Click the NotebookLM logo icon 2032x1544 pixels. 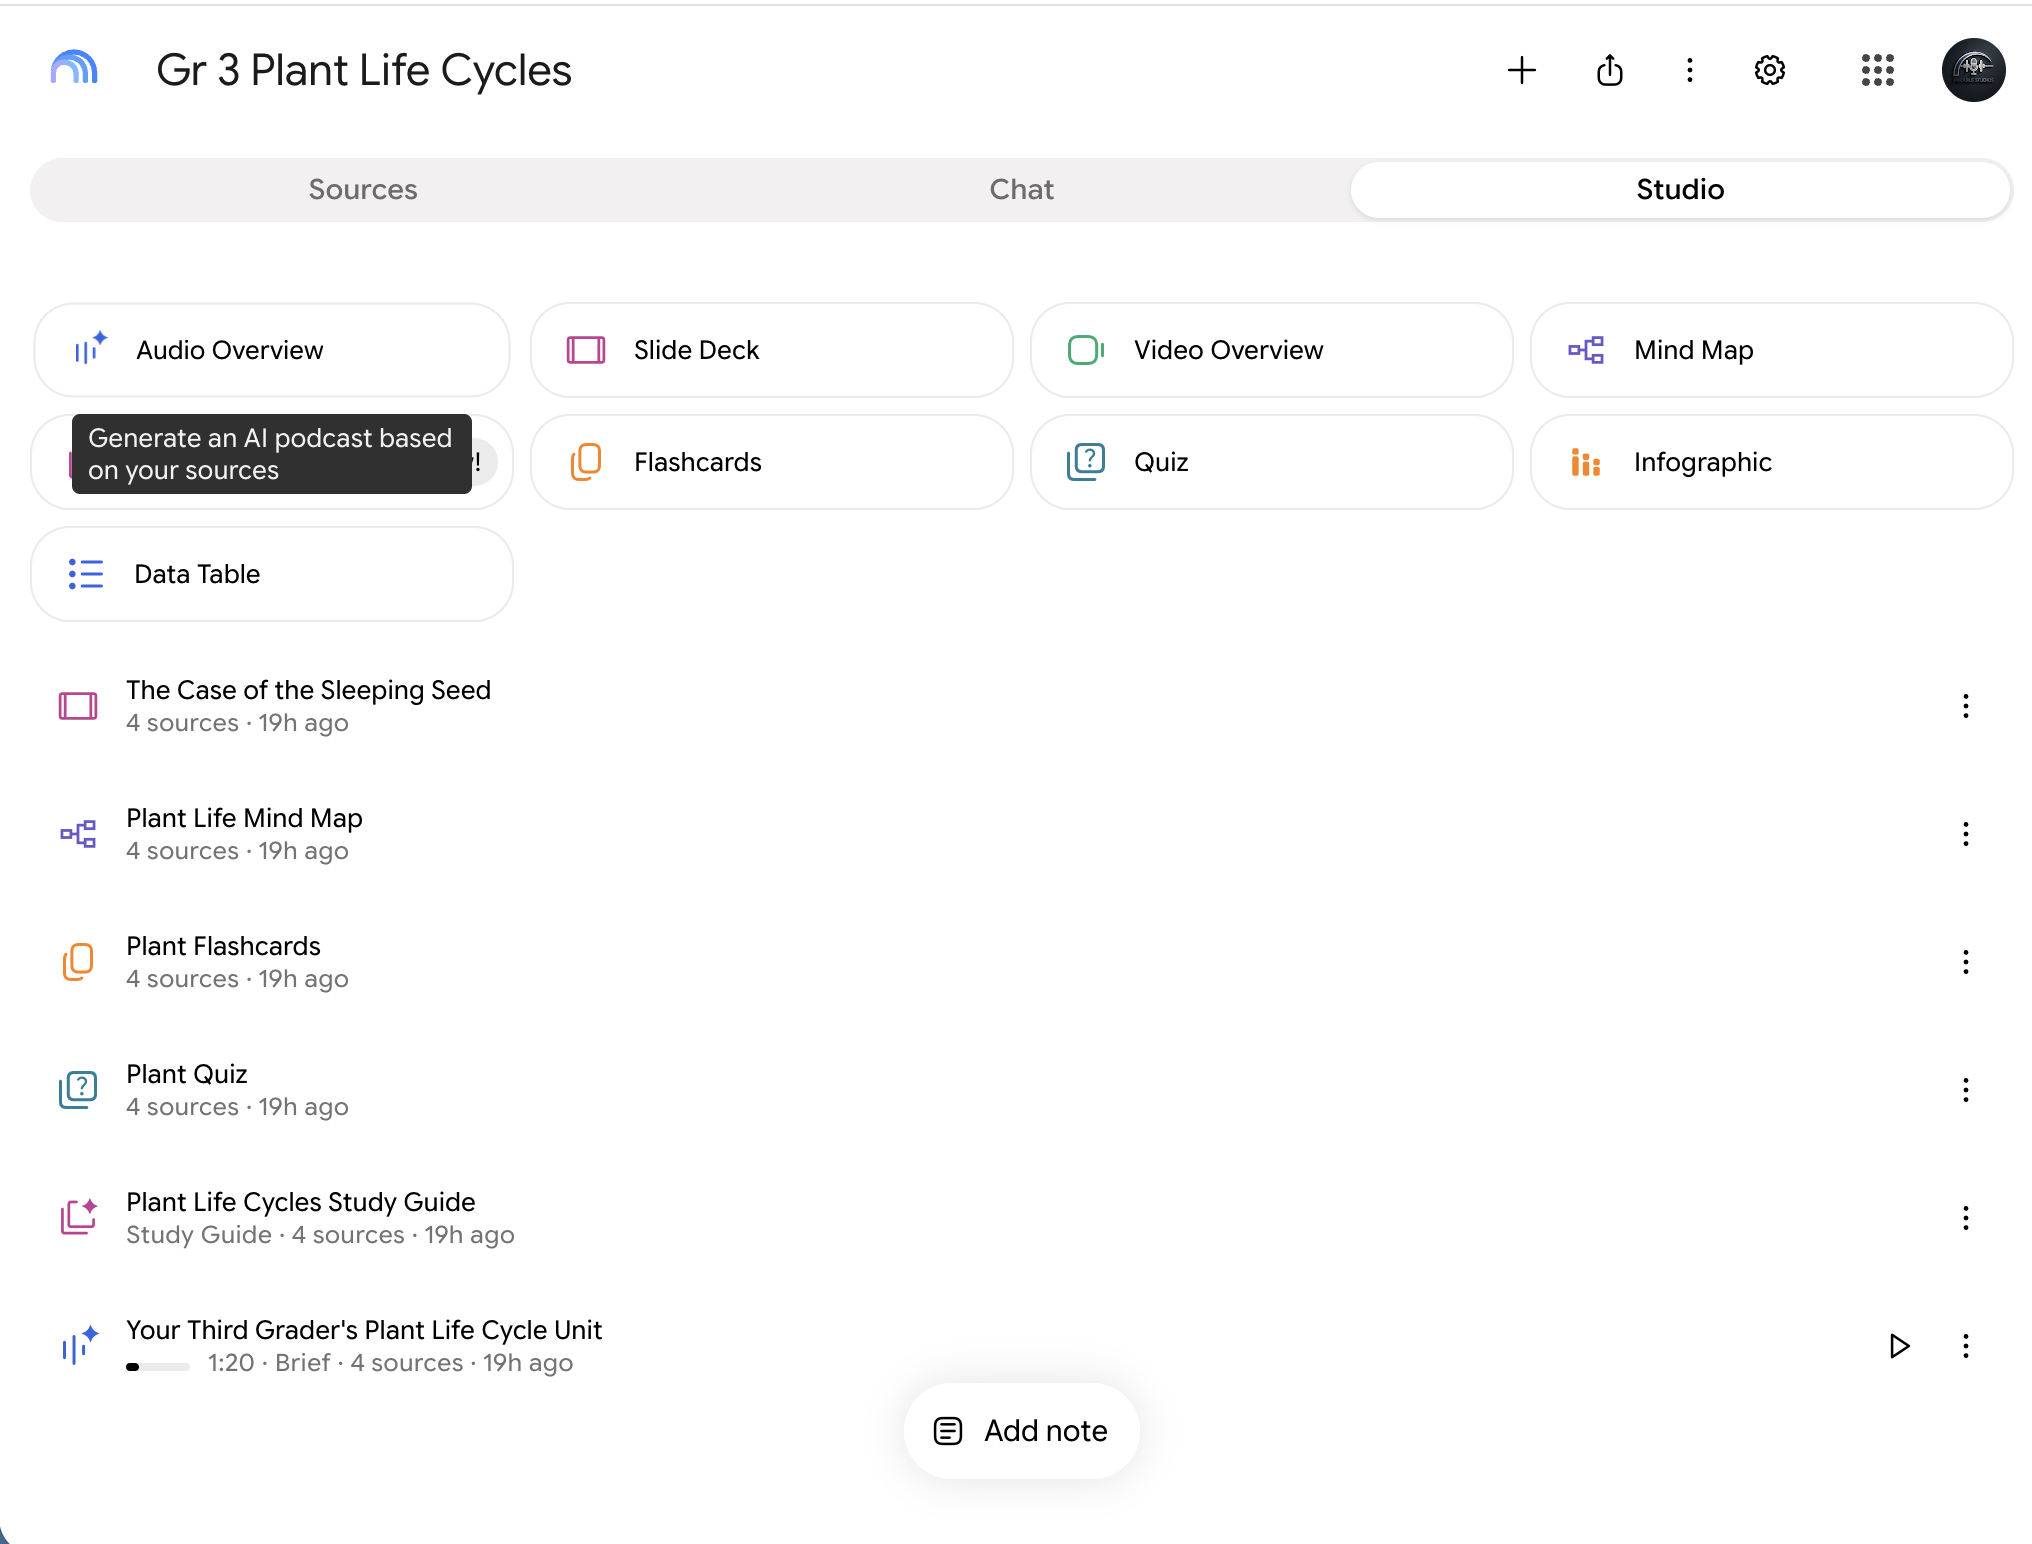coord(74,69)
